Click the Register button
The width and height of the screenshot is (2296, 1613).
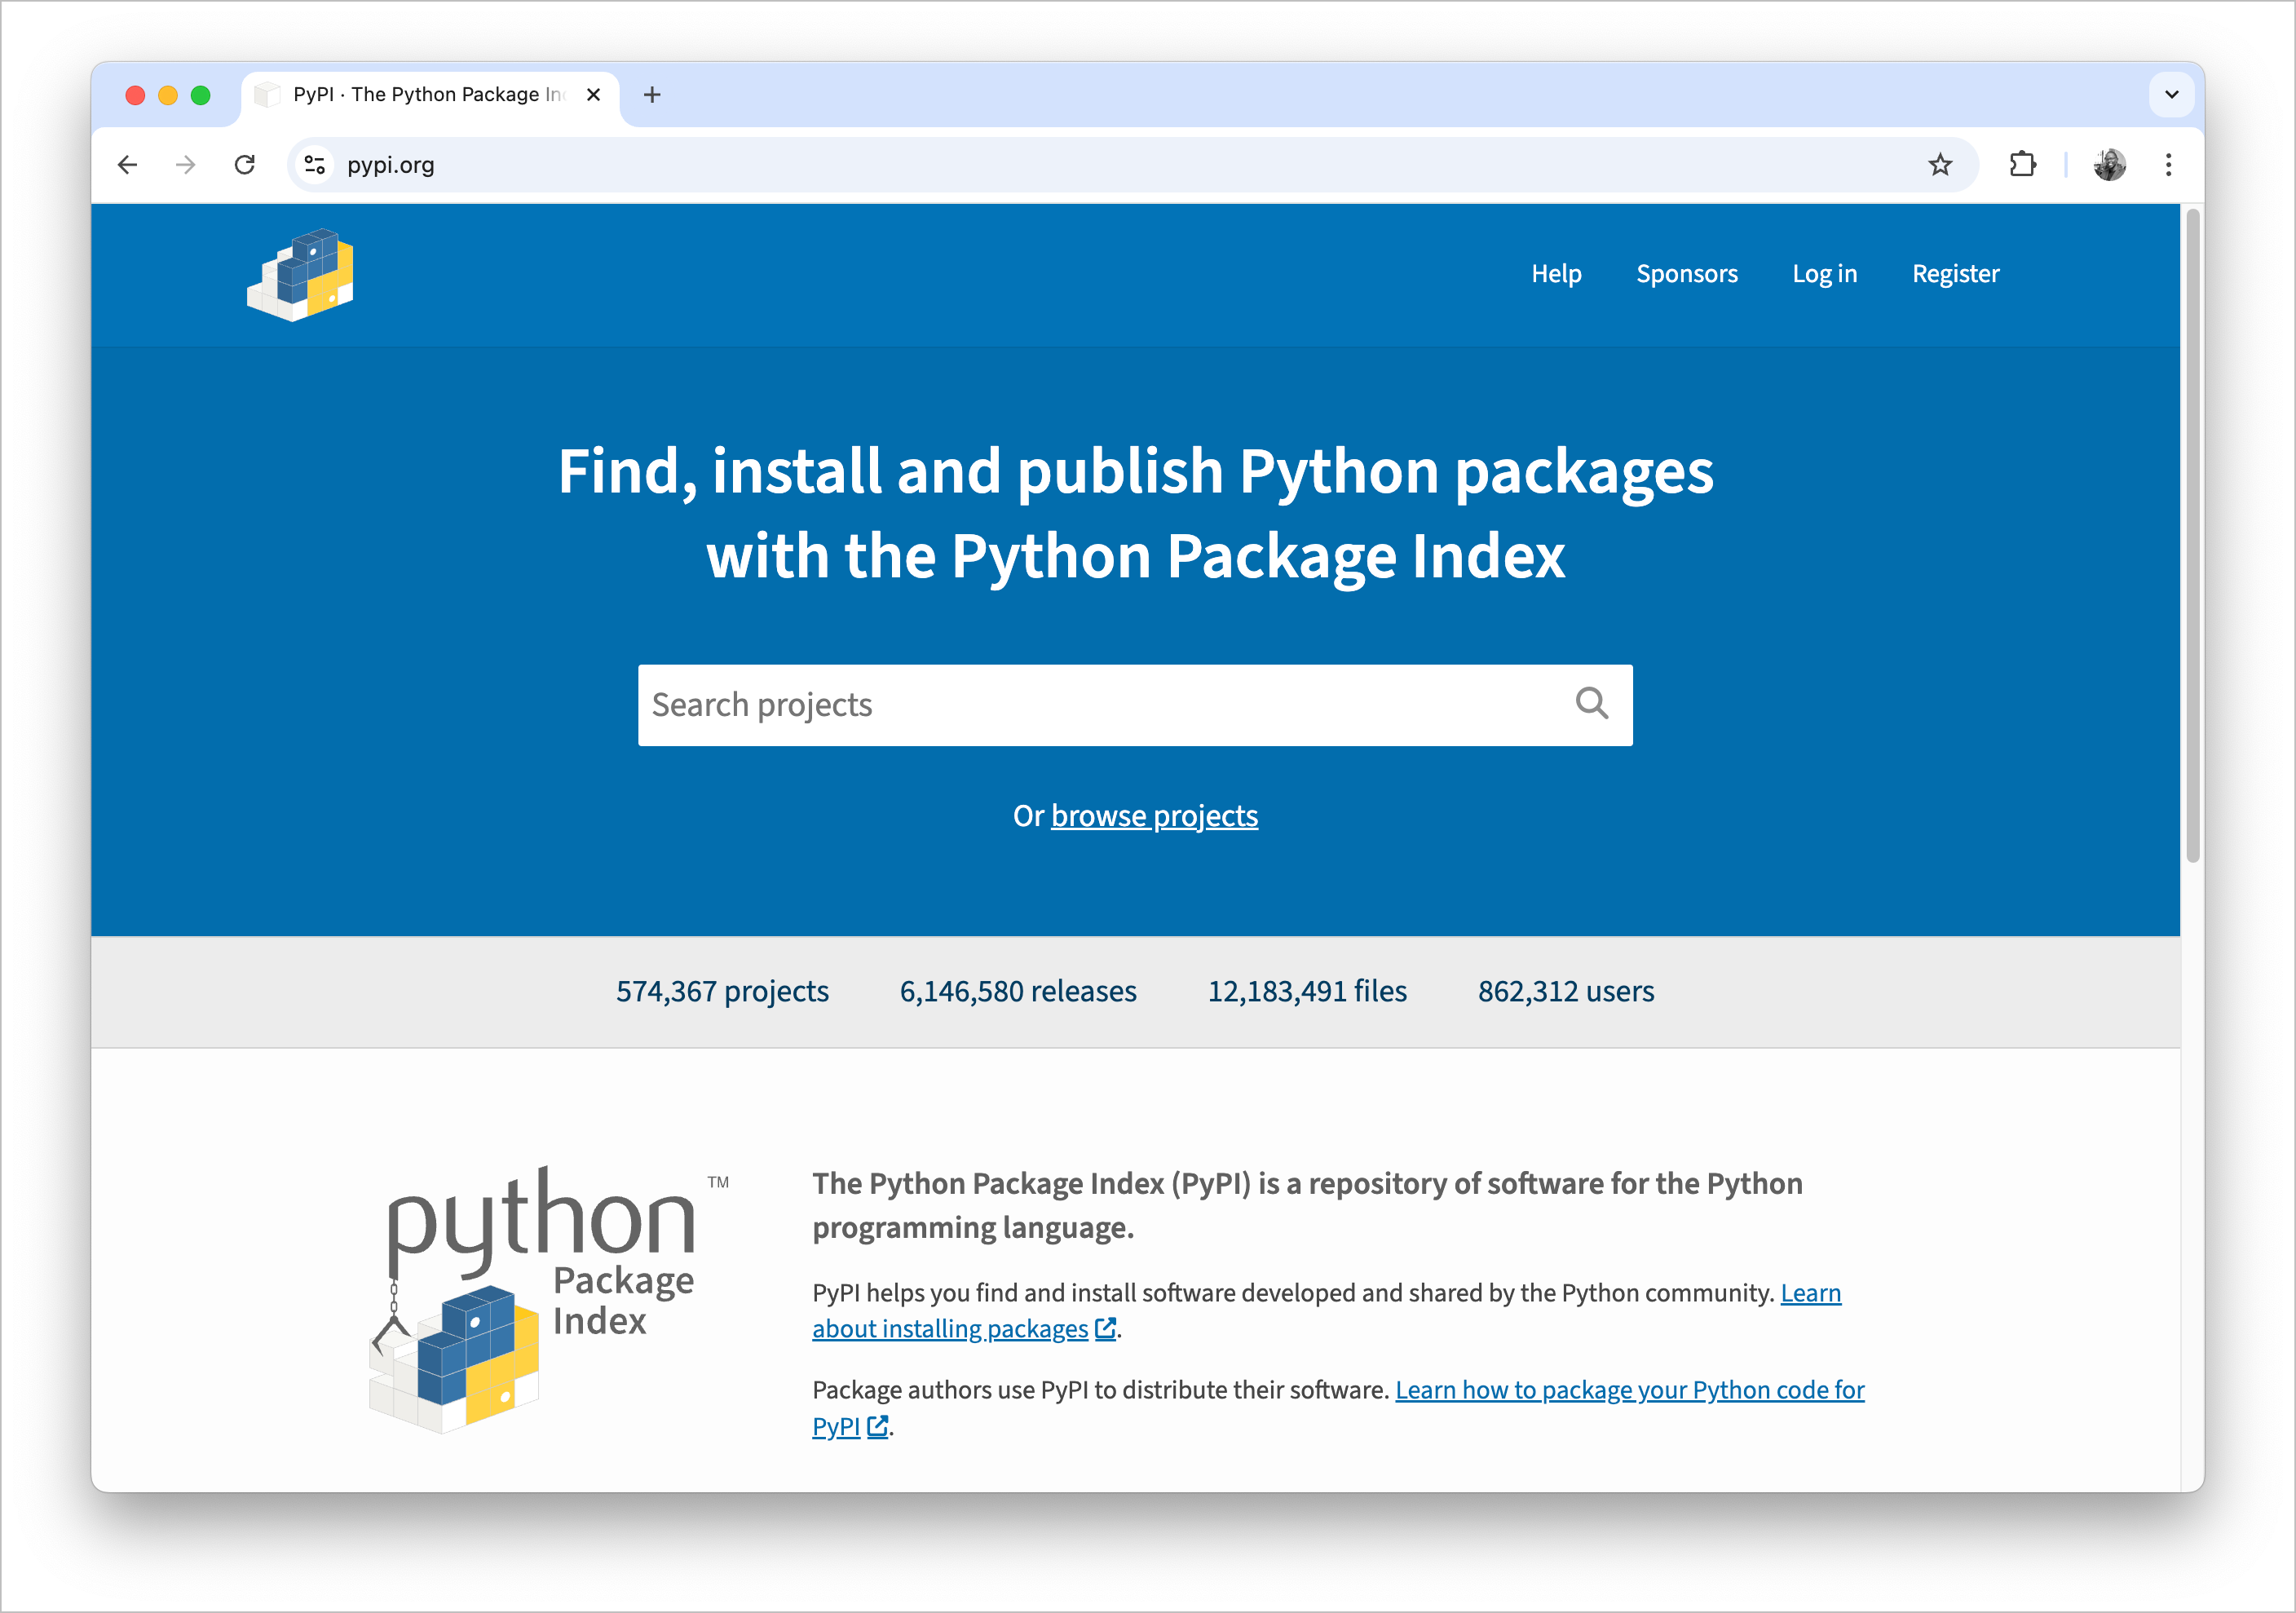click(x=1955, y=273)
